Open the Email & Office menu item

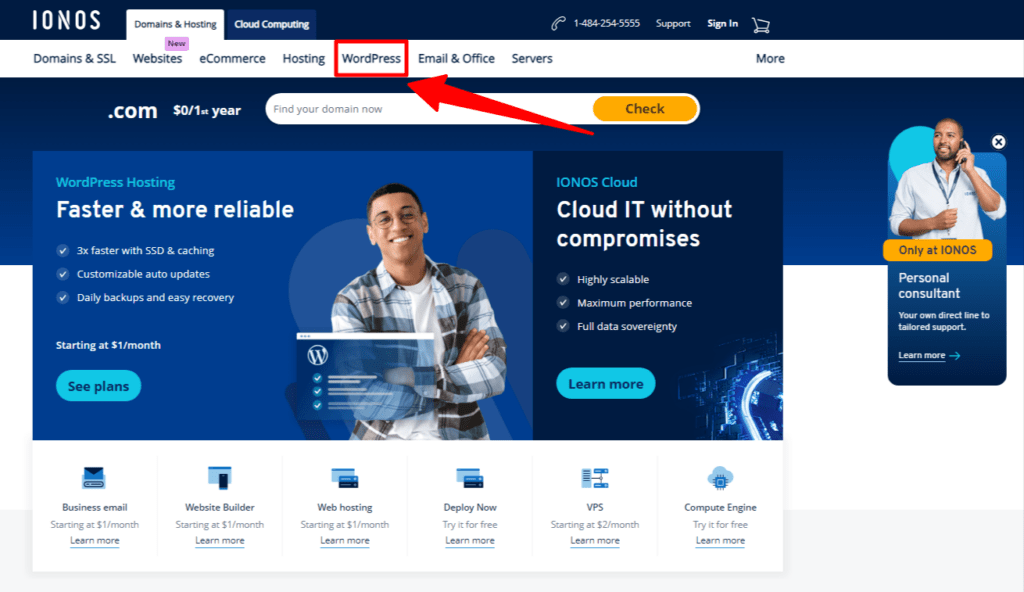tap(456, 58)
